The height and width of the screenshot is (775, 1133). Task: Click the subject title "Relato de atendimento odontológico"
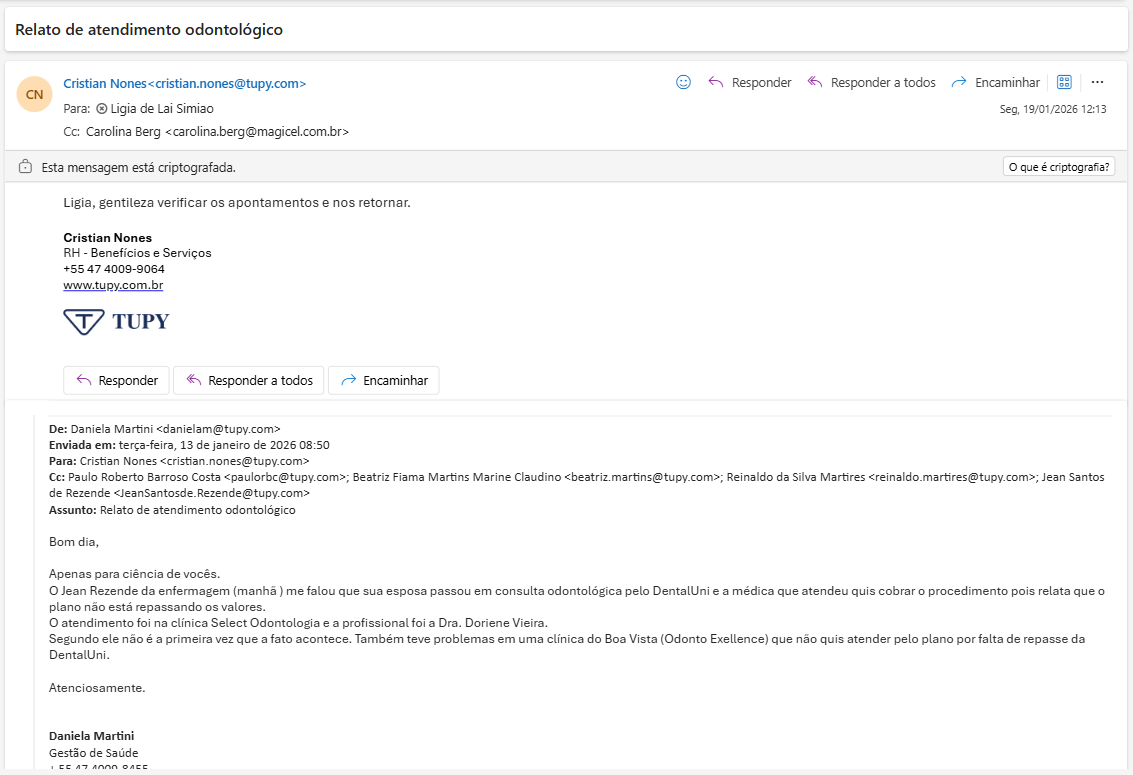149,30
